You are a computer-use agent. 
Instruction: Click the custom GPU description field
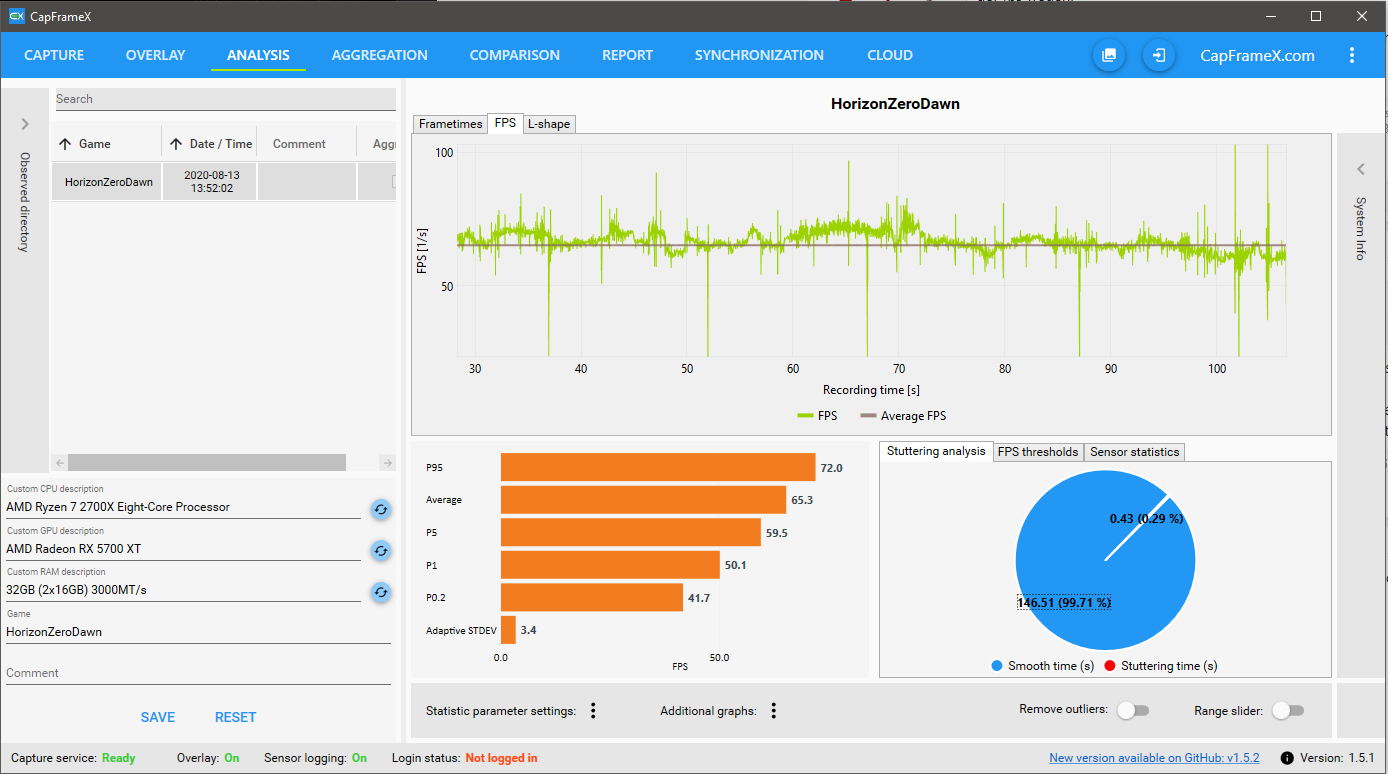click(x=183, y=549)
